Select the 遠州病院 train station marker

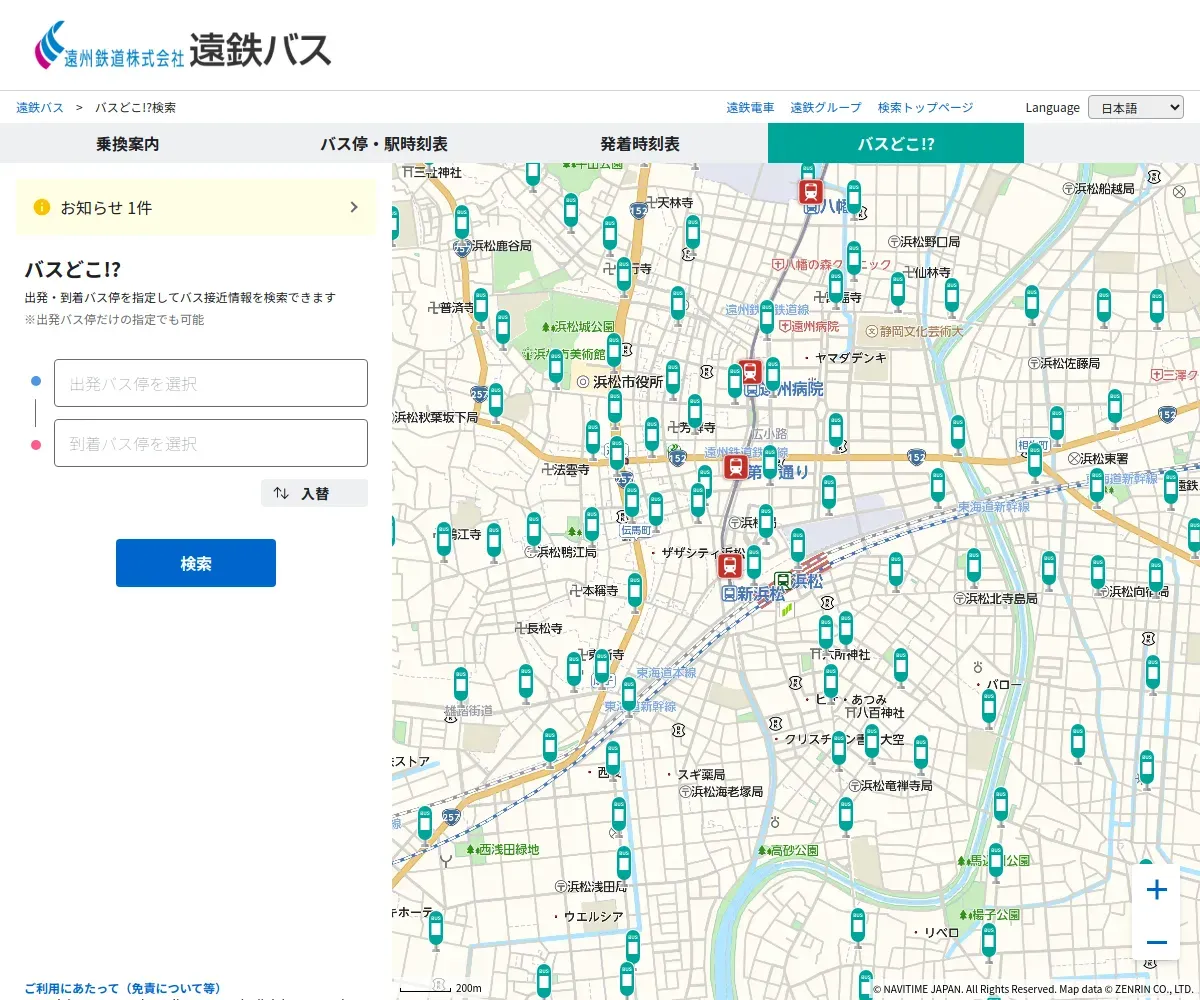(x=750, y=372)
